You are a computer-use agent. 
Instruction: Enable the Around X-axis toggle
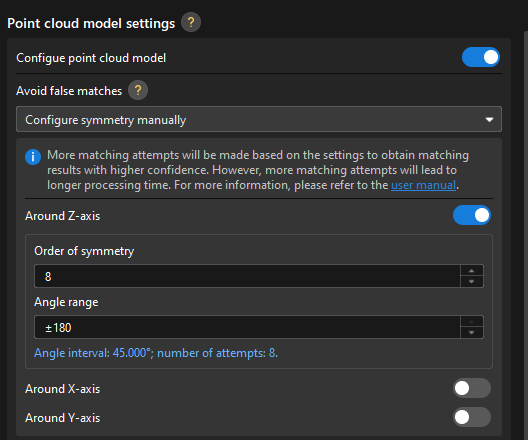coord(472,388)
